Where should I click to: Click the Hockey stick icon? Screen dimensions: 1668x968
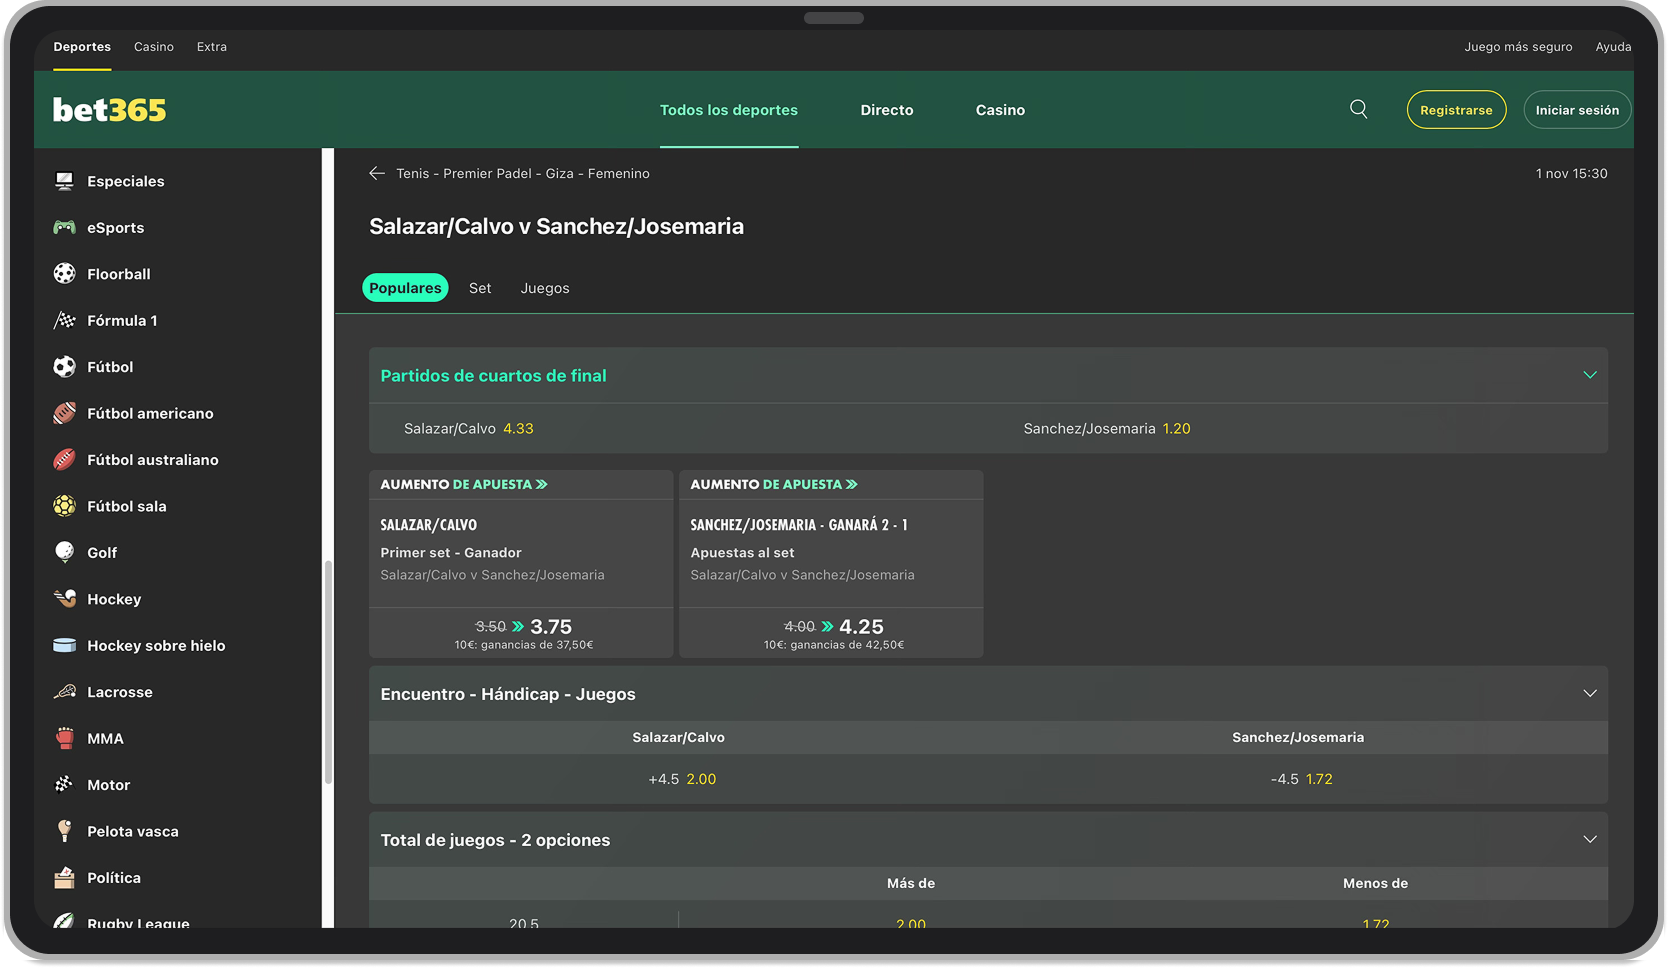(x=64, y=599)
